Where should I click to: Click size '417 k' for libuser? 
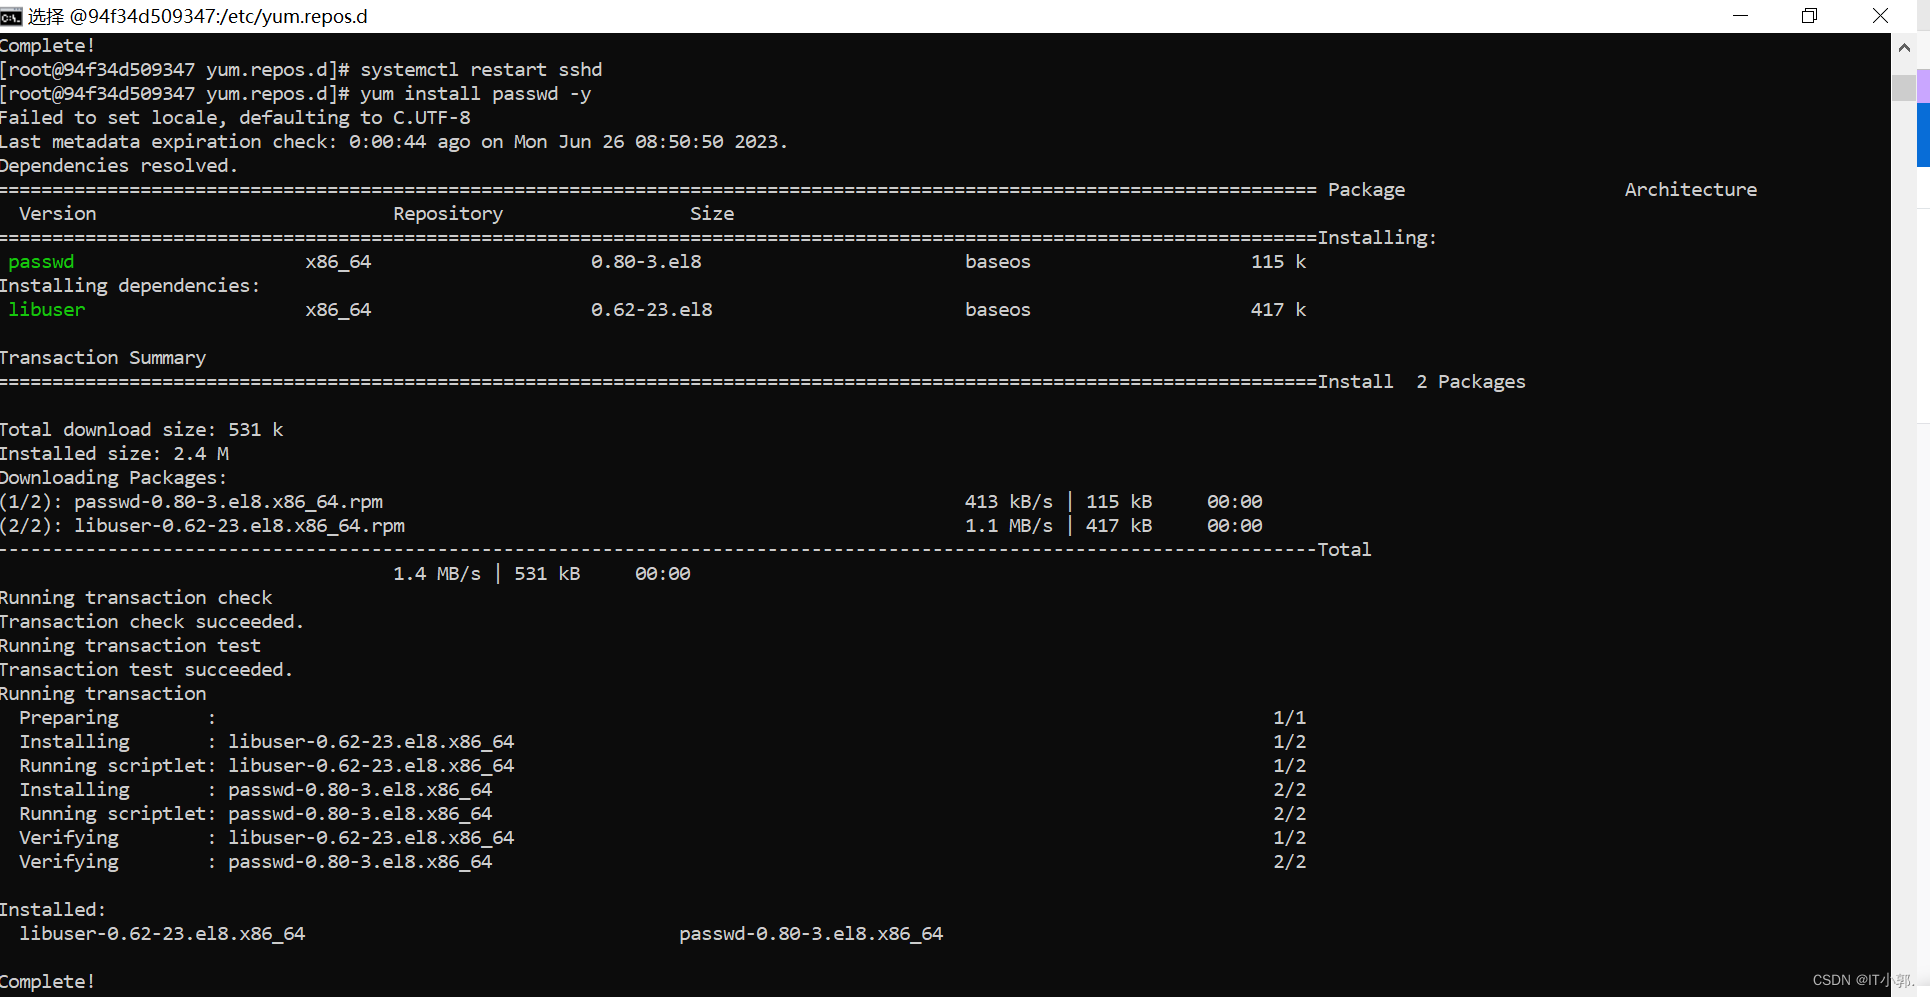(x=1278, y=309)
